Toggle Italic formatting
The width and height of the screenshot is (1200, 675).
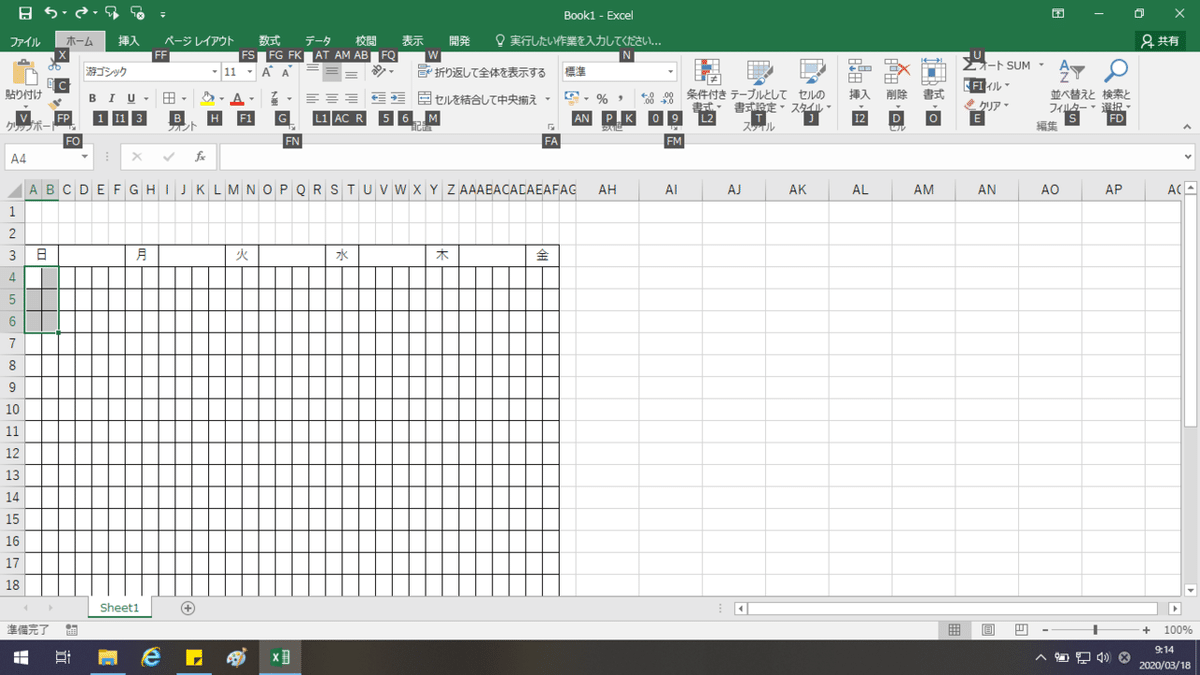(111, 99)
